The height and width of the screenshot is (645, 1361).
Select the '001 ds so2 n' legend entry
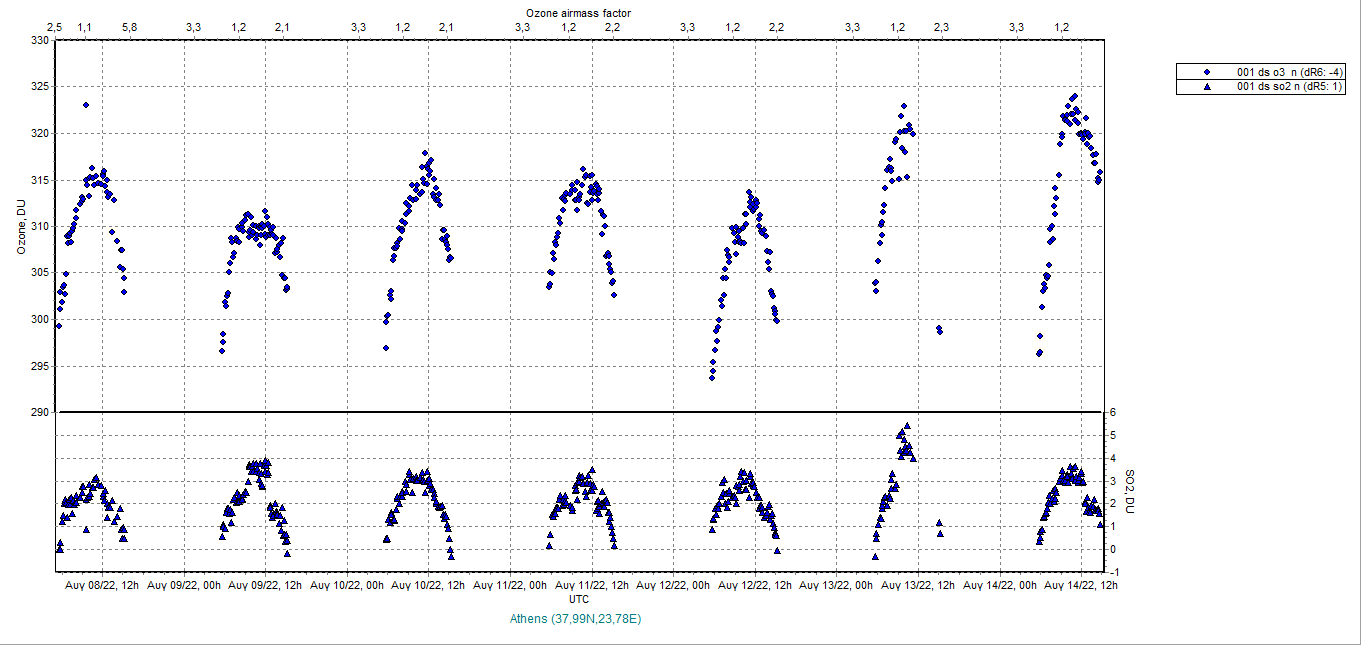tap(1290, 87)
